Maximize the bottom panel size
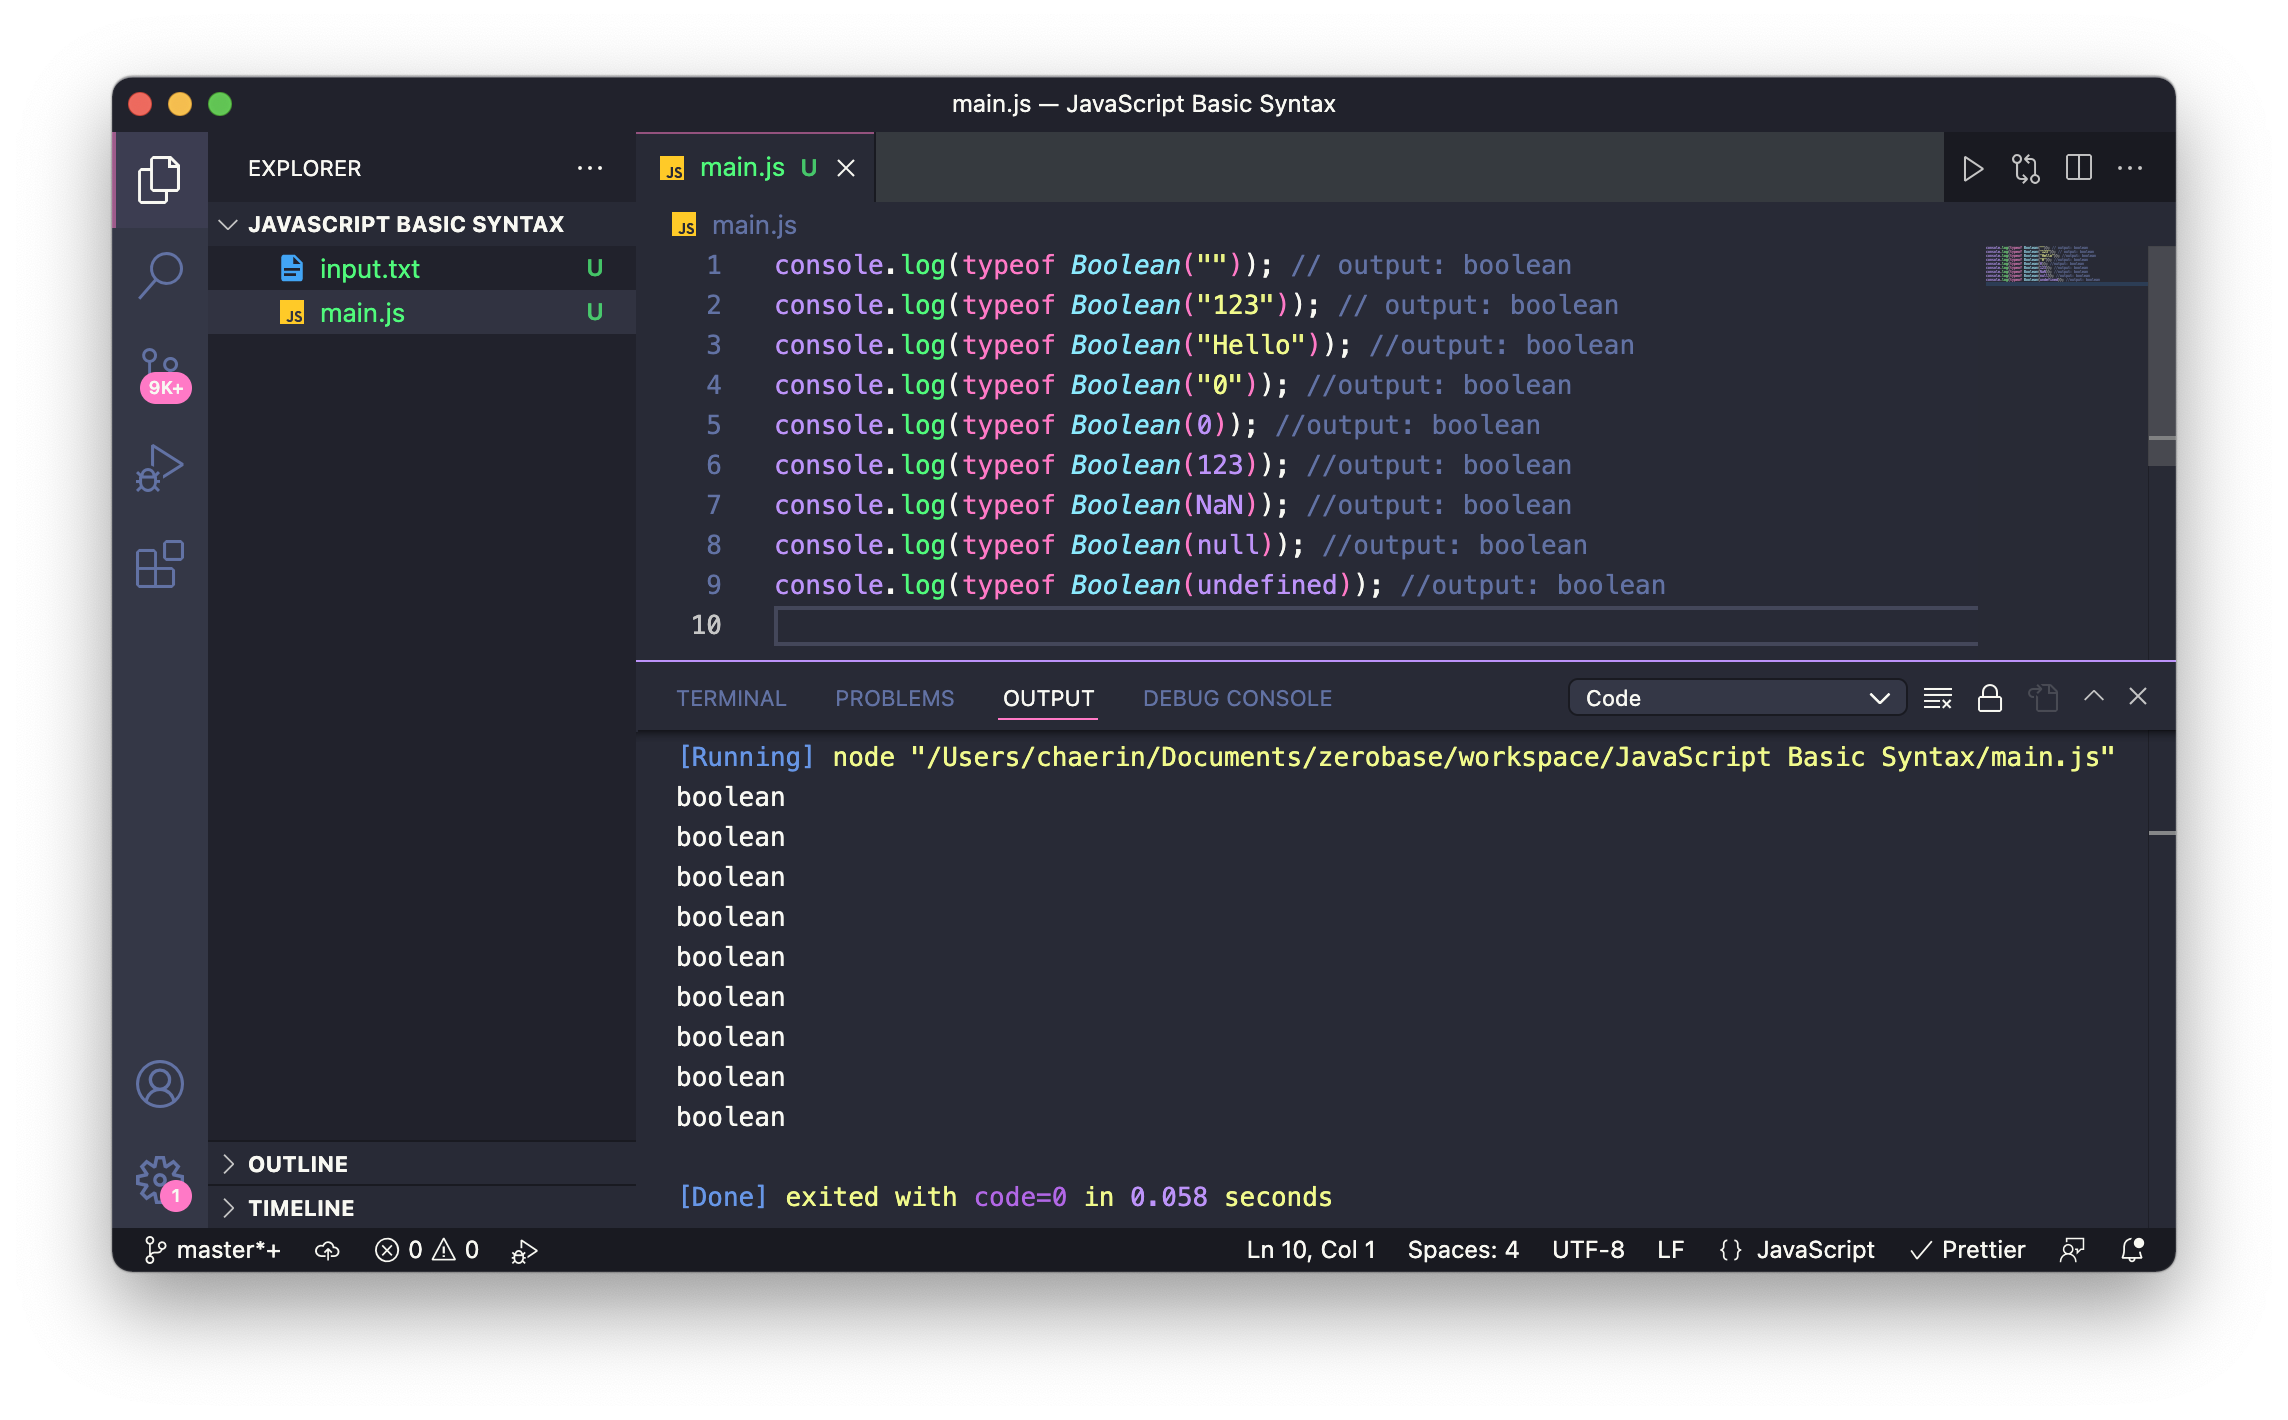Image resolution: width=2288 pixels, height=1420 pixels. point(2093,697)
